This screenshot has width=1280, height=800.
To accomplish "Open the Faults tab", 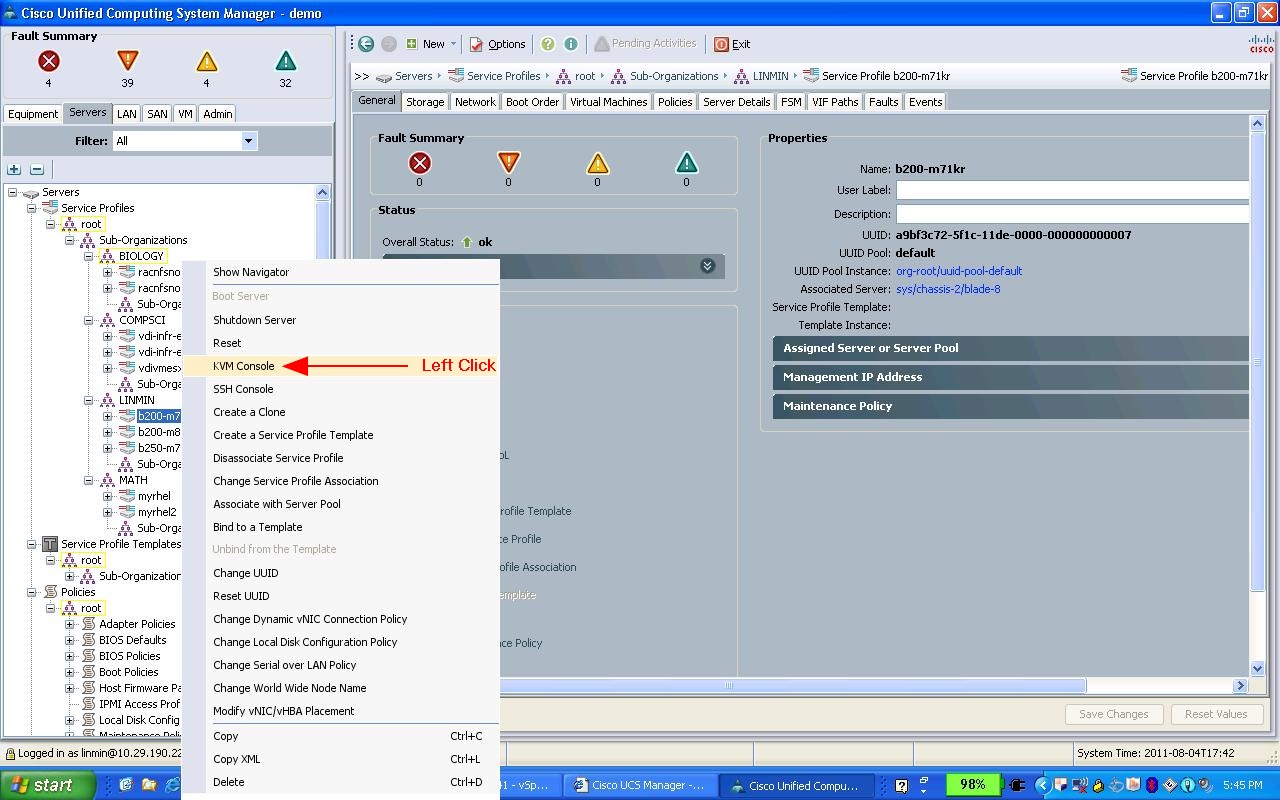I will [883, 102].
